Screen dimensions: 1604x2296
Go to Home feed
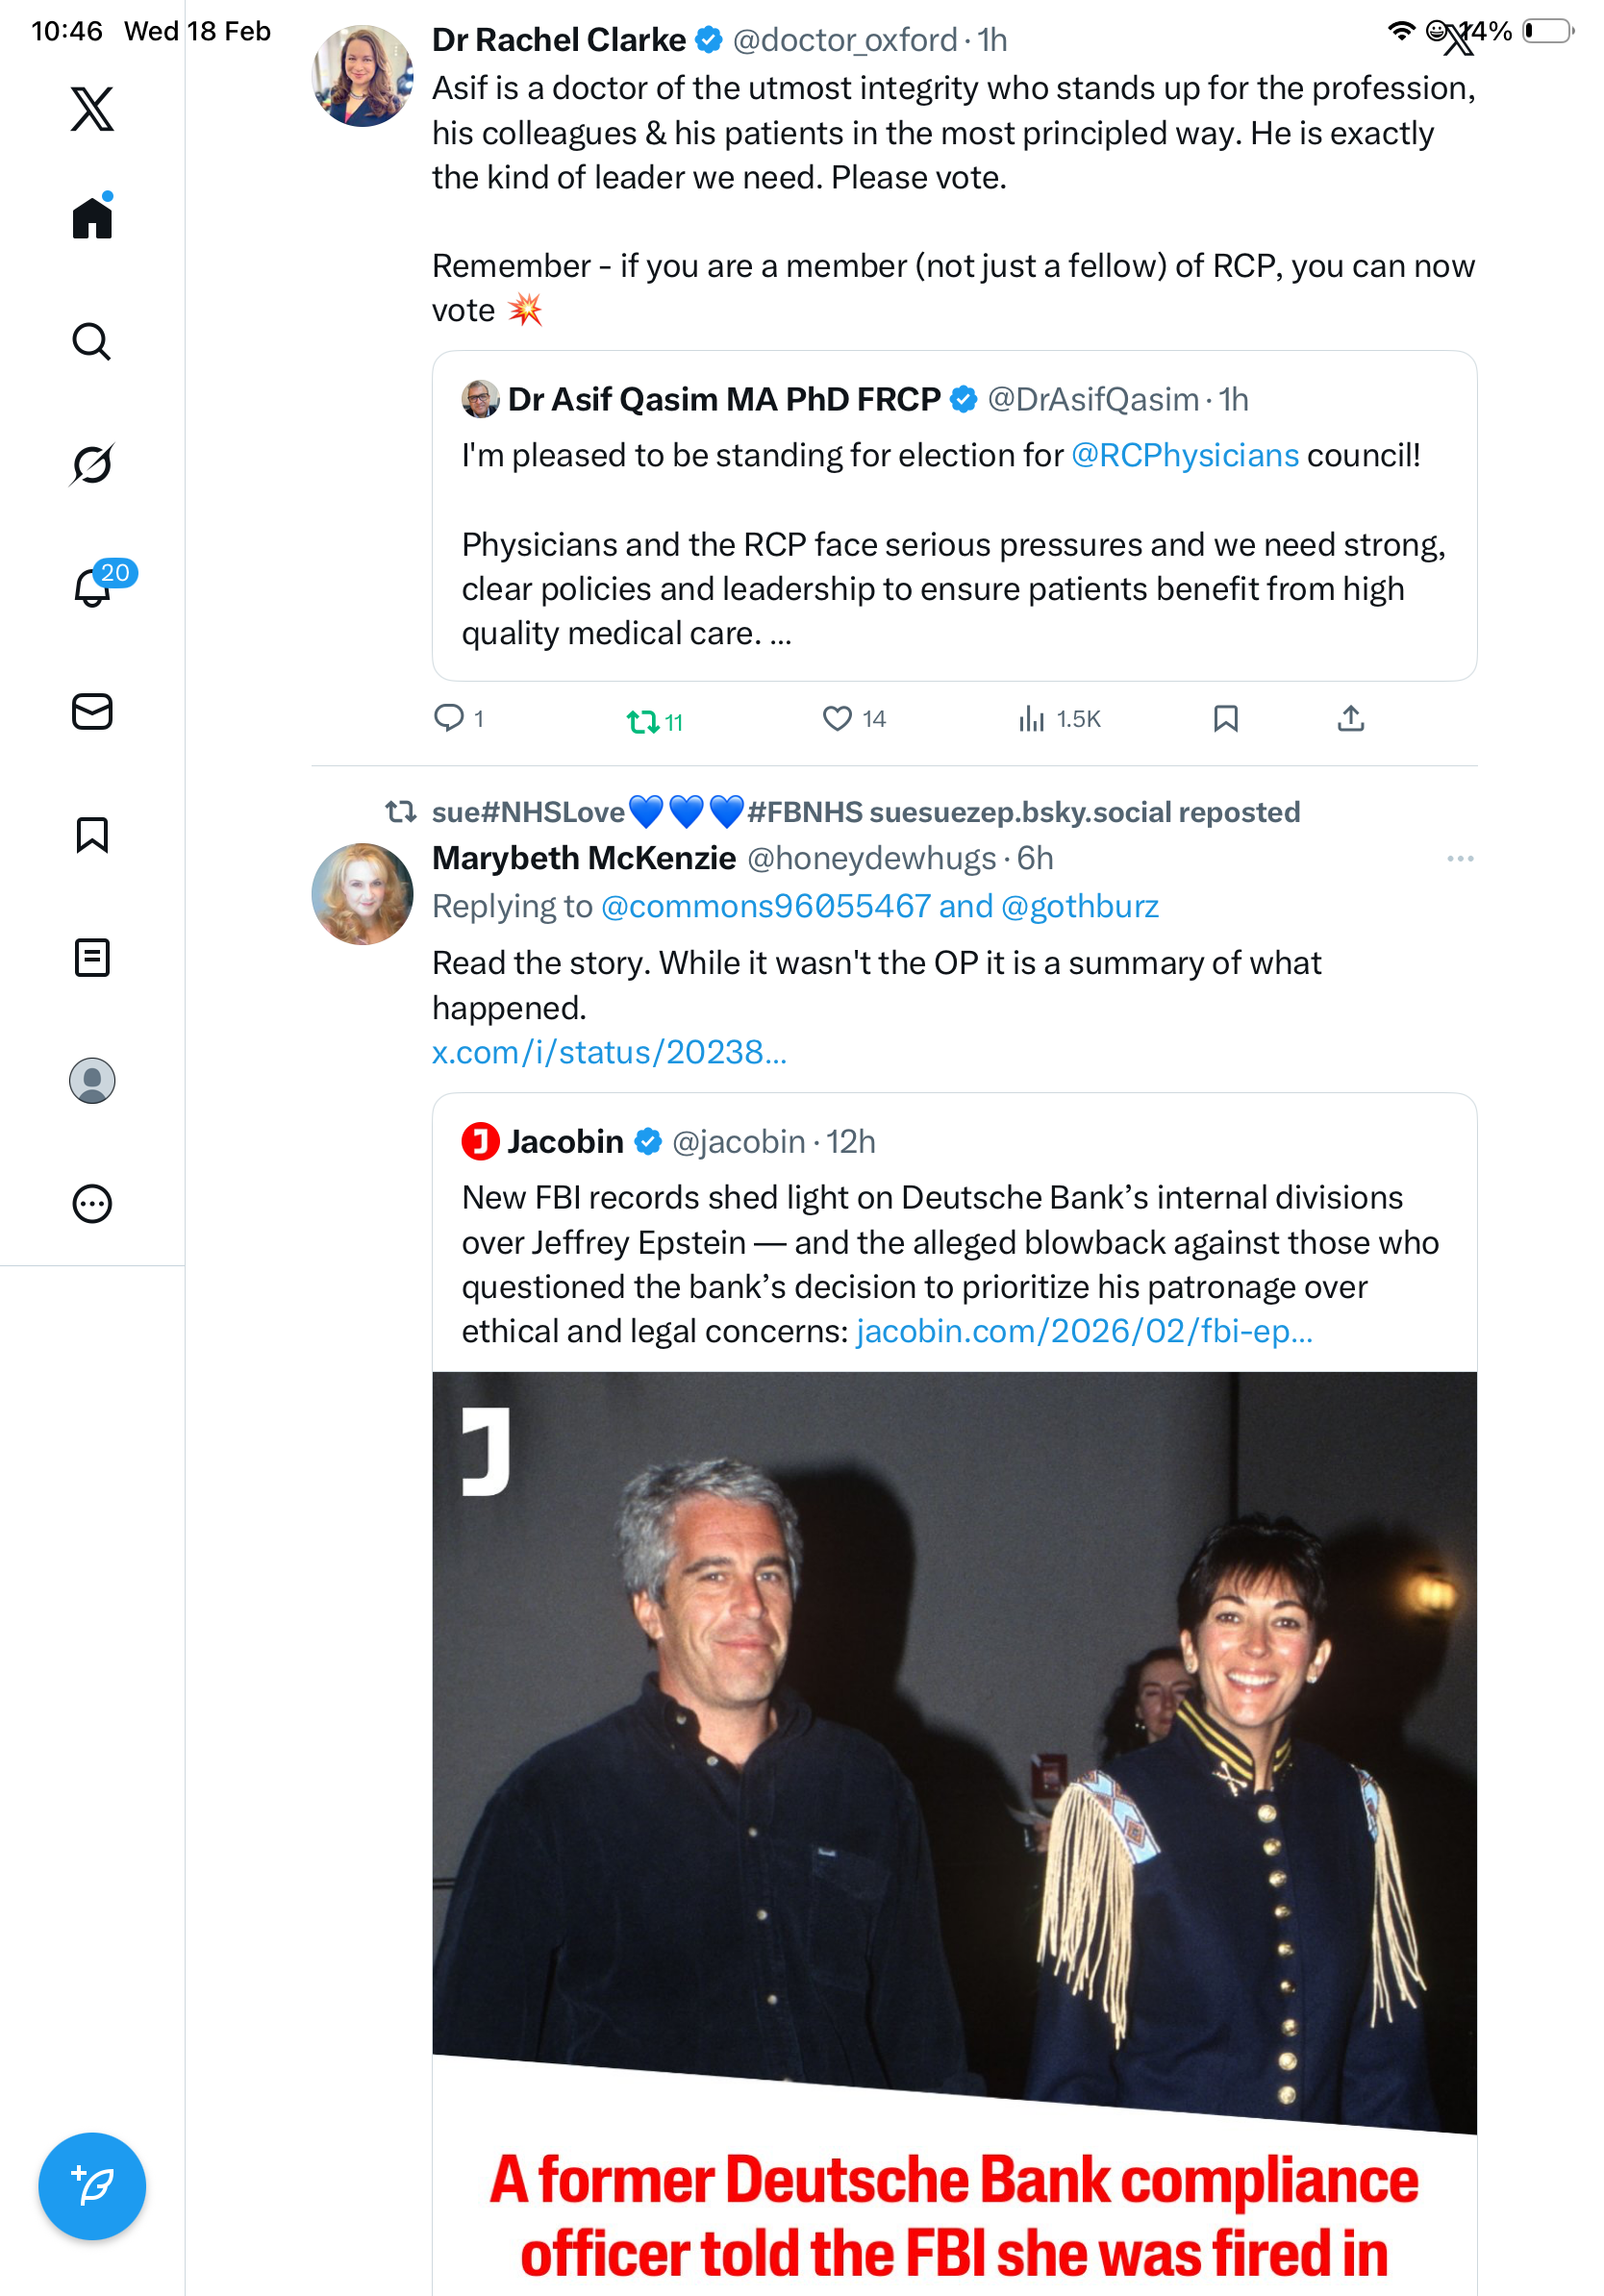pos(92,218)
